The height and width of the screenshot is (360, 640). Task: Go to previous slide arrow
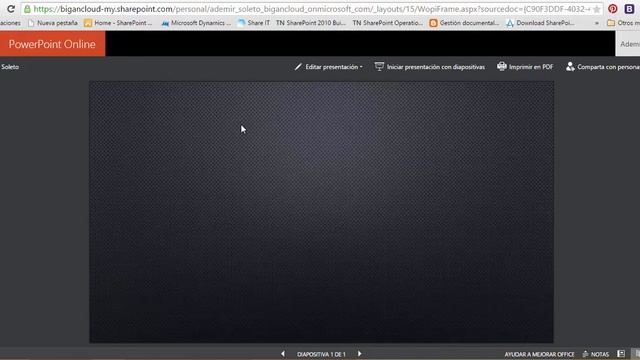click(283, 354)
